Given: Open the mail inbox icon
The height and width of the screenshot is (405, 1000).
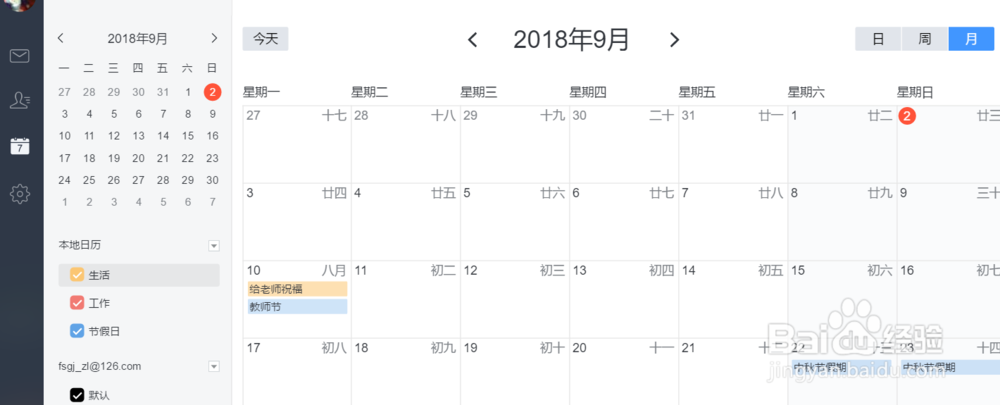Looking at the screenshot, I should 20,55.
